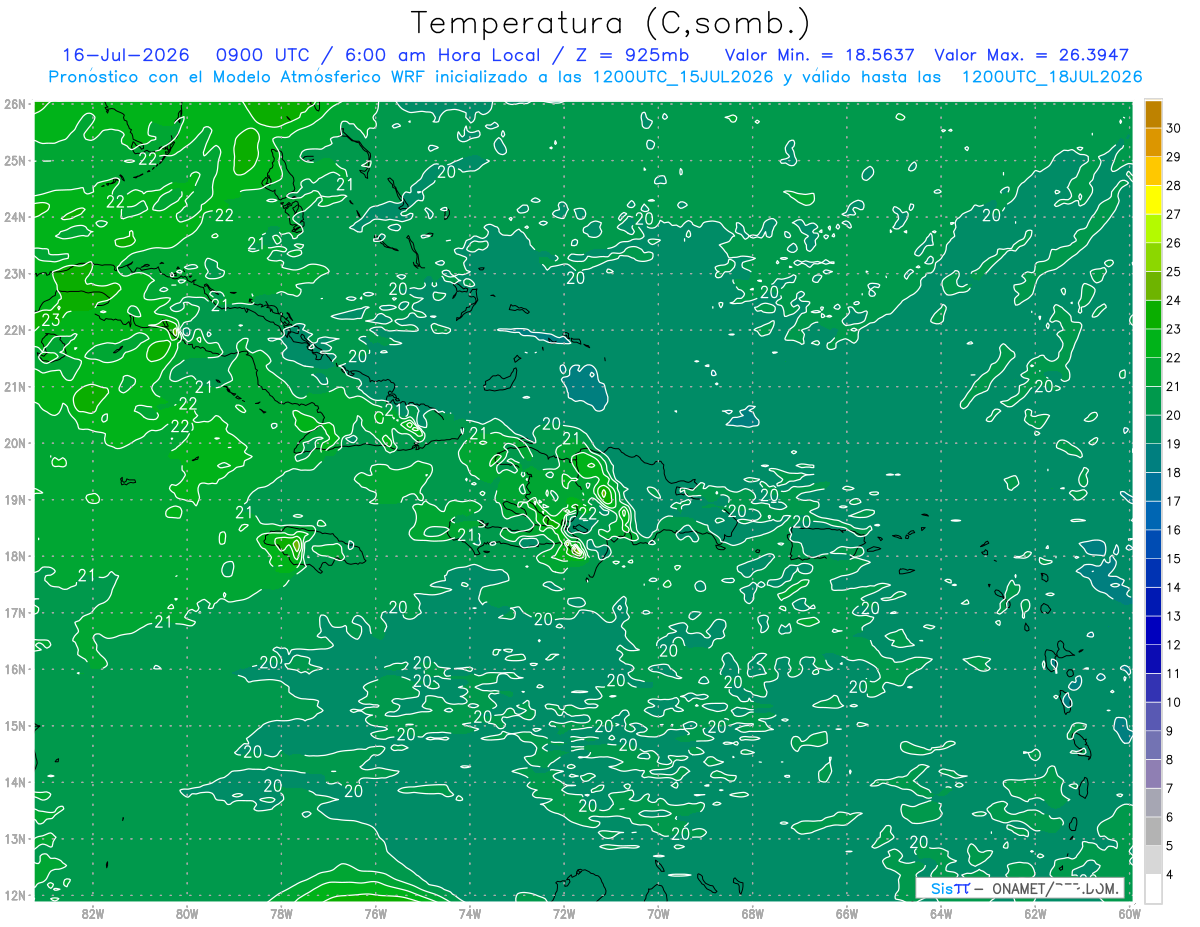Image resolution: width=1200 pixels, height=927 pixels.
Task: Click teal color bar segment between 18 and 19
Action: click(1153, 459)
